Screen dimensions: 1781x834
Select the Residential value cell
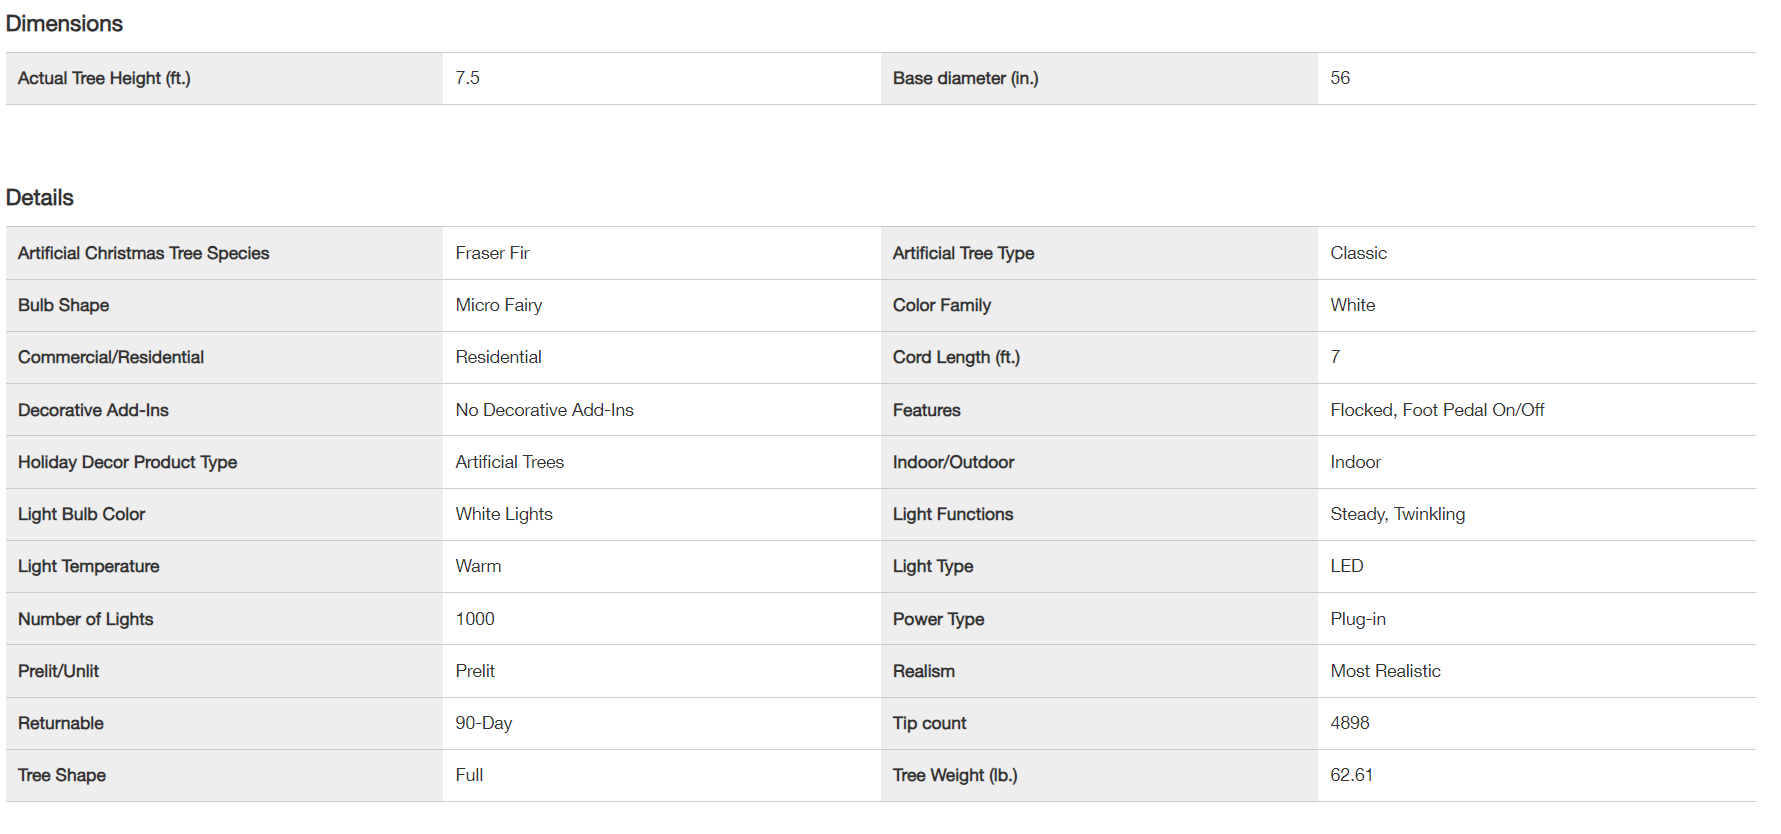[498, 357]
